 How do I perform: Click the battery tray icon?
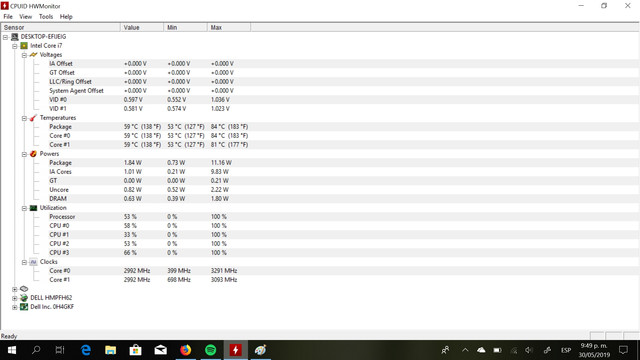tap(497, 350)
